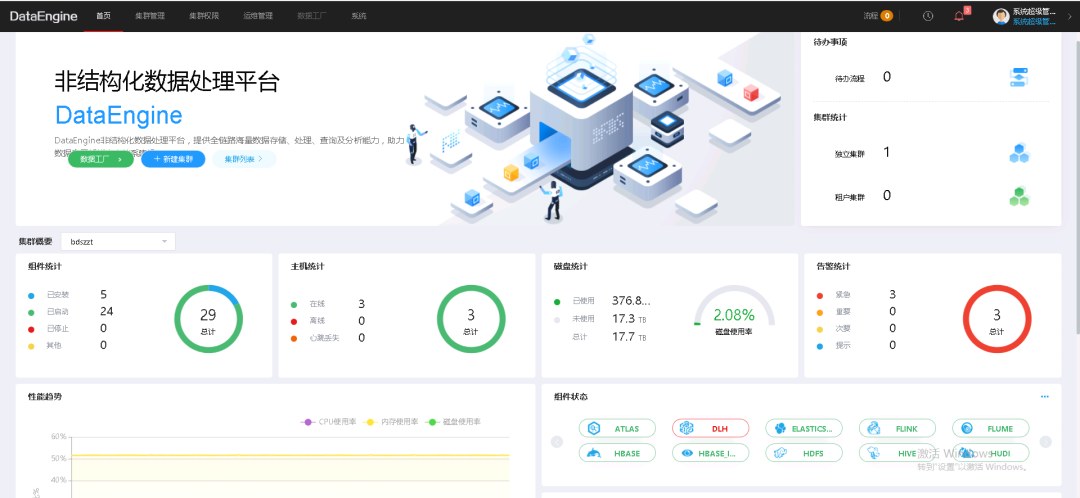Click the 紧急 alarm count 3

click(893, 295)
